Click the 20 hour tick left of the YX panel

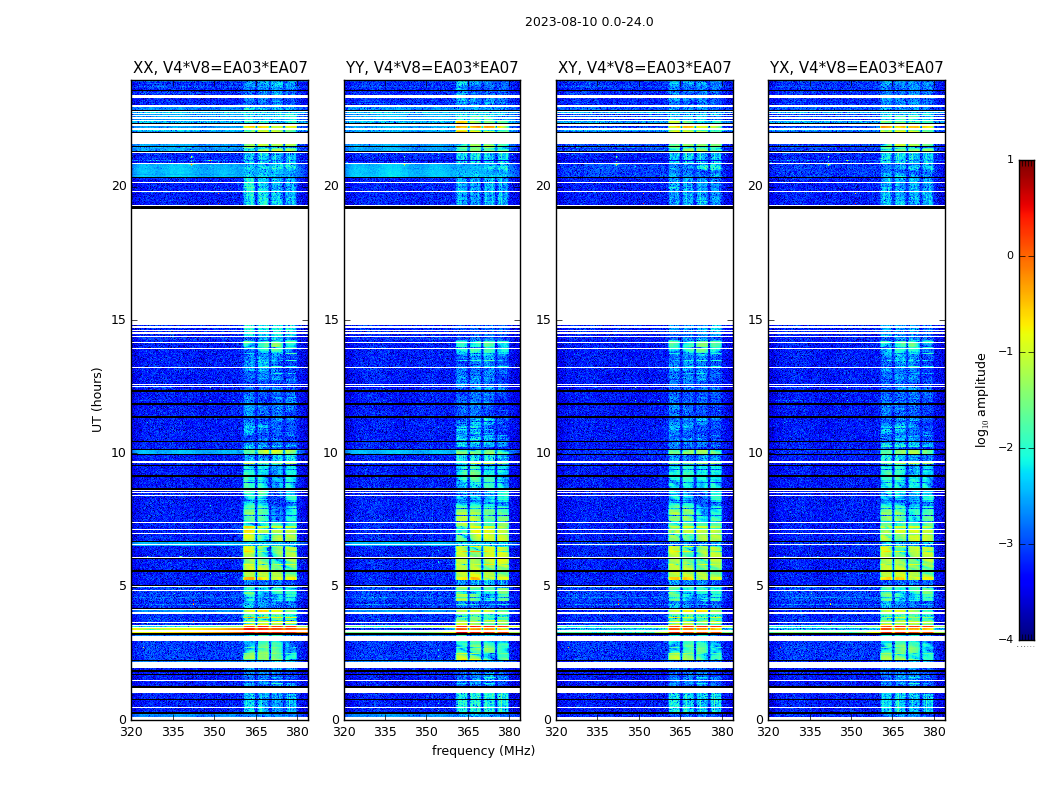[x=755, y=186]
